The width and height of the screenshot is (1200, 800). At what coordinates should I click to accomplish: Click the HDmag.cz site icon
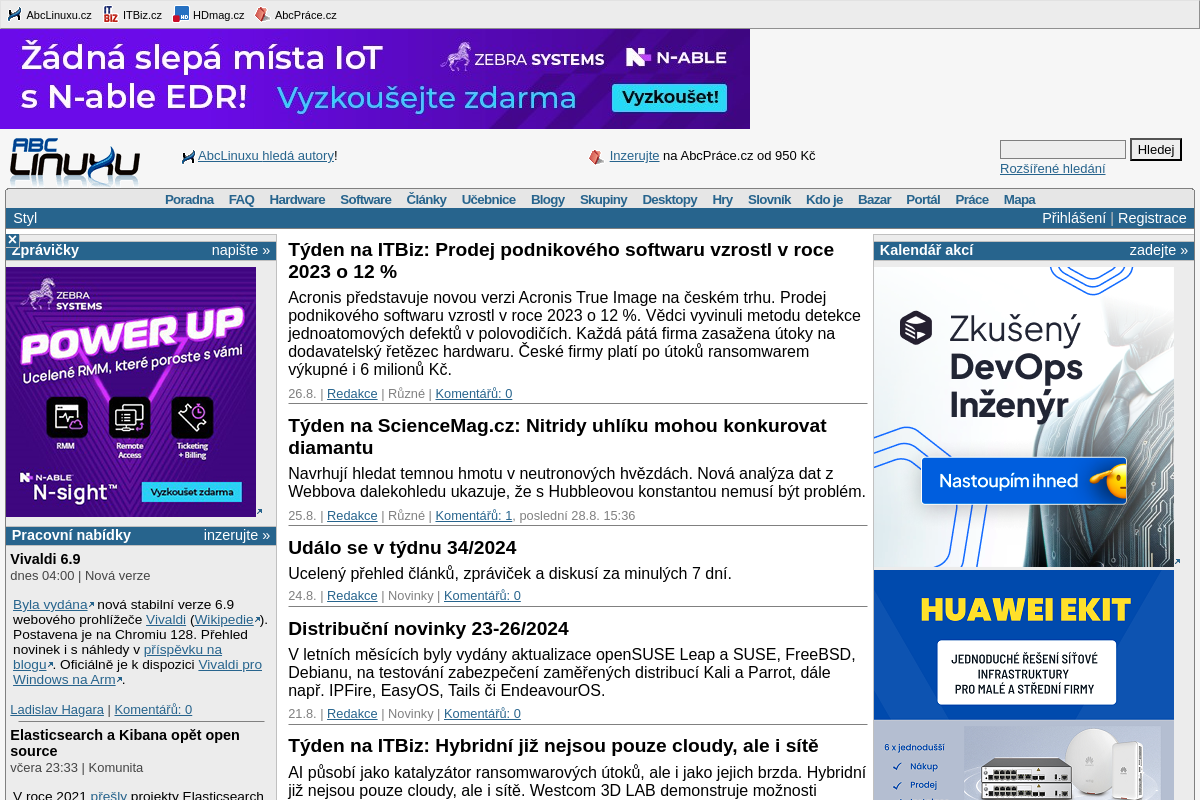point(181,14)
